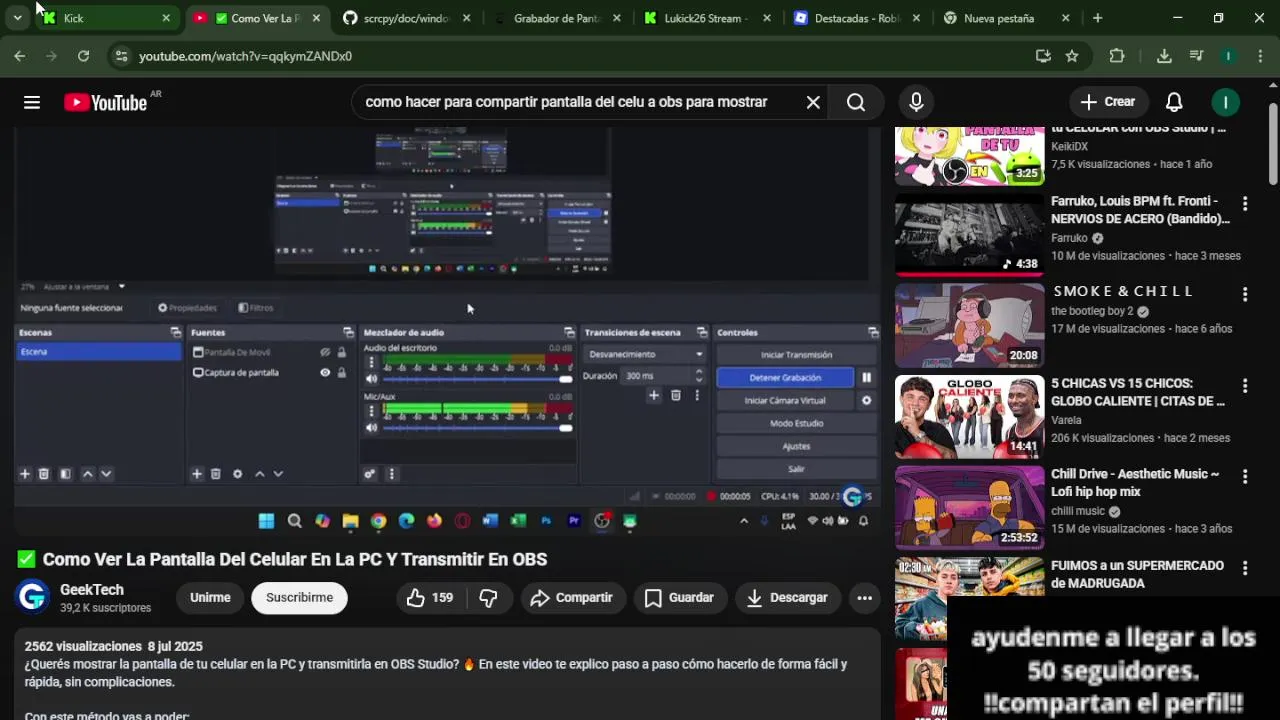
Task: Share the video with Compartir
Action: click(572, 598)
